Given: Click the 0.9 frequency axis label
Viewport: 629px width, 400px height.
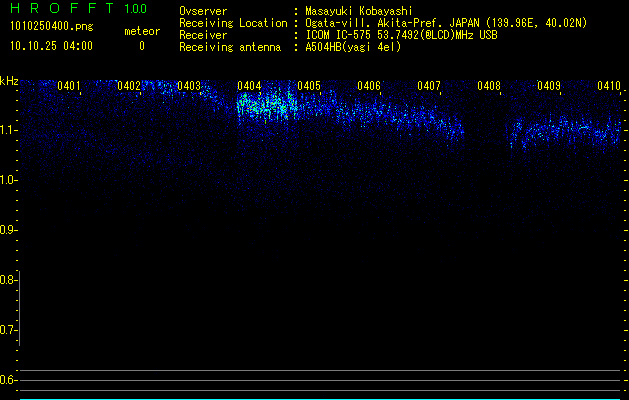Looking at the screenshot, I should [8, 230].
